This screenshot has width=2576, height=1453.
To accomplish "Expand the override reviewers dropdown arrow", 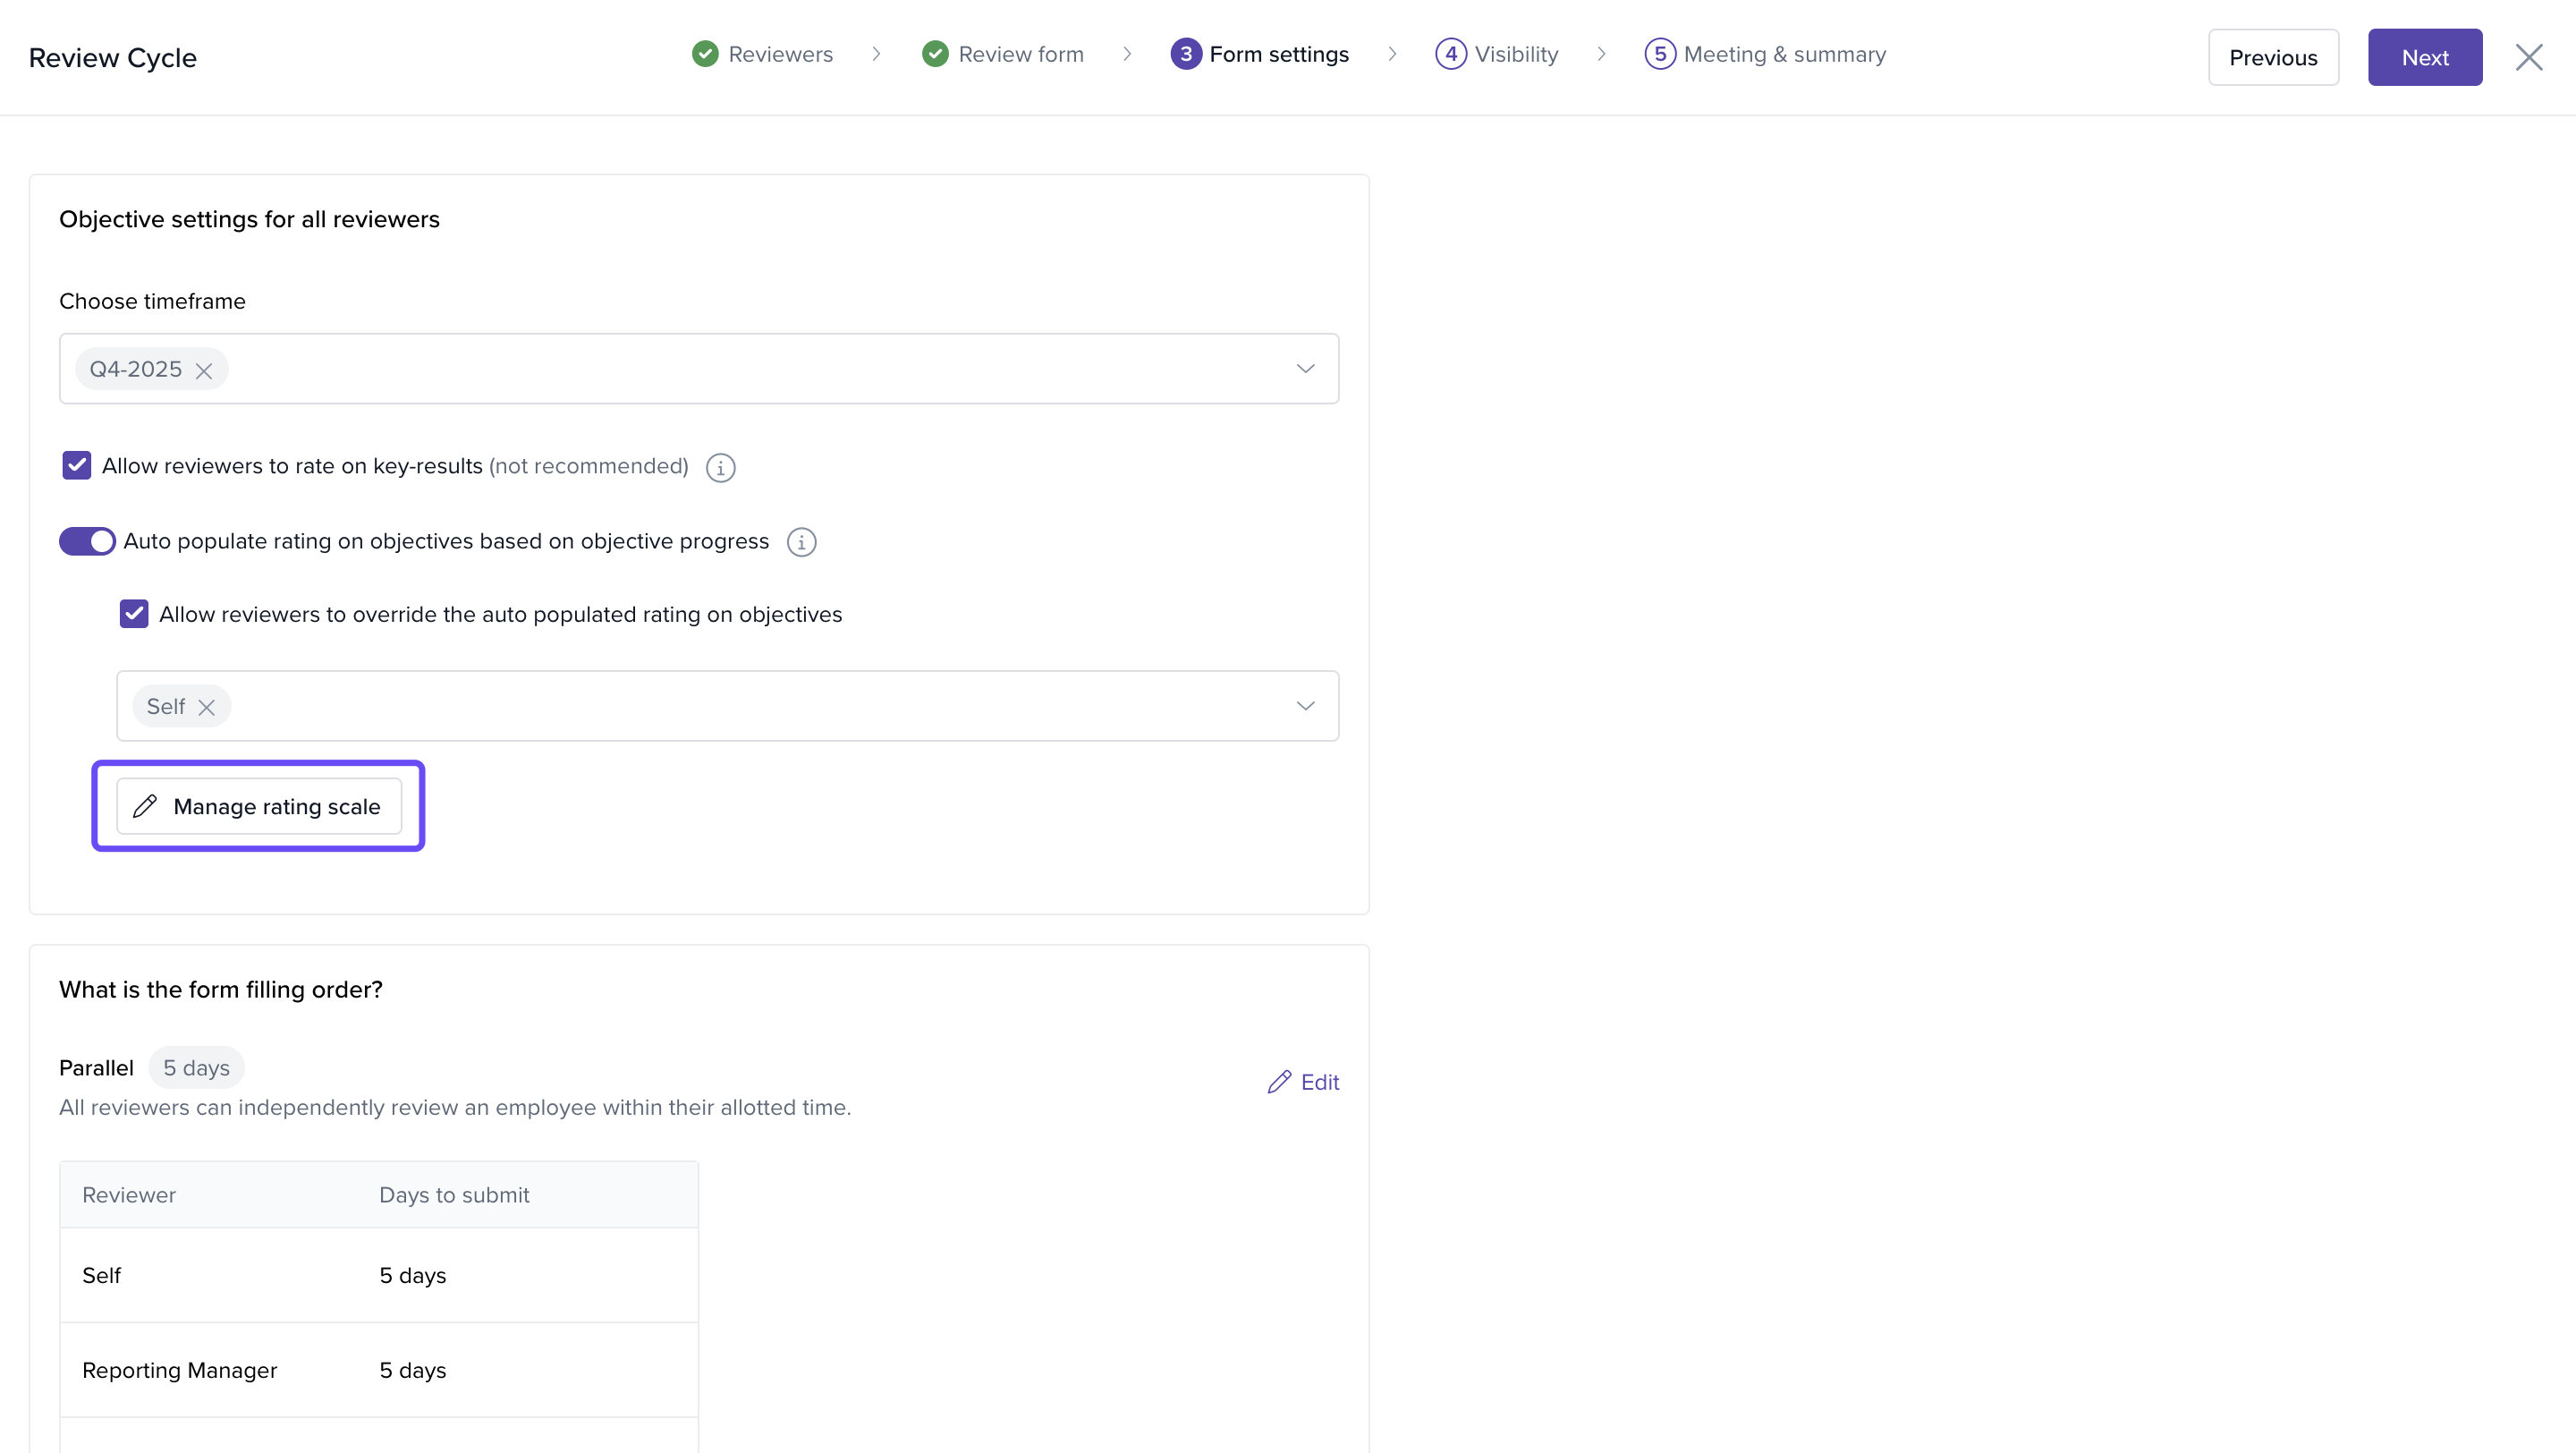I will 1305,706.
